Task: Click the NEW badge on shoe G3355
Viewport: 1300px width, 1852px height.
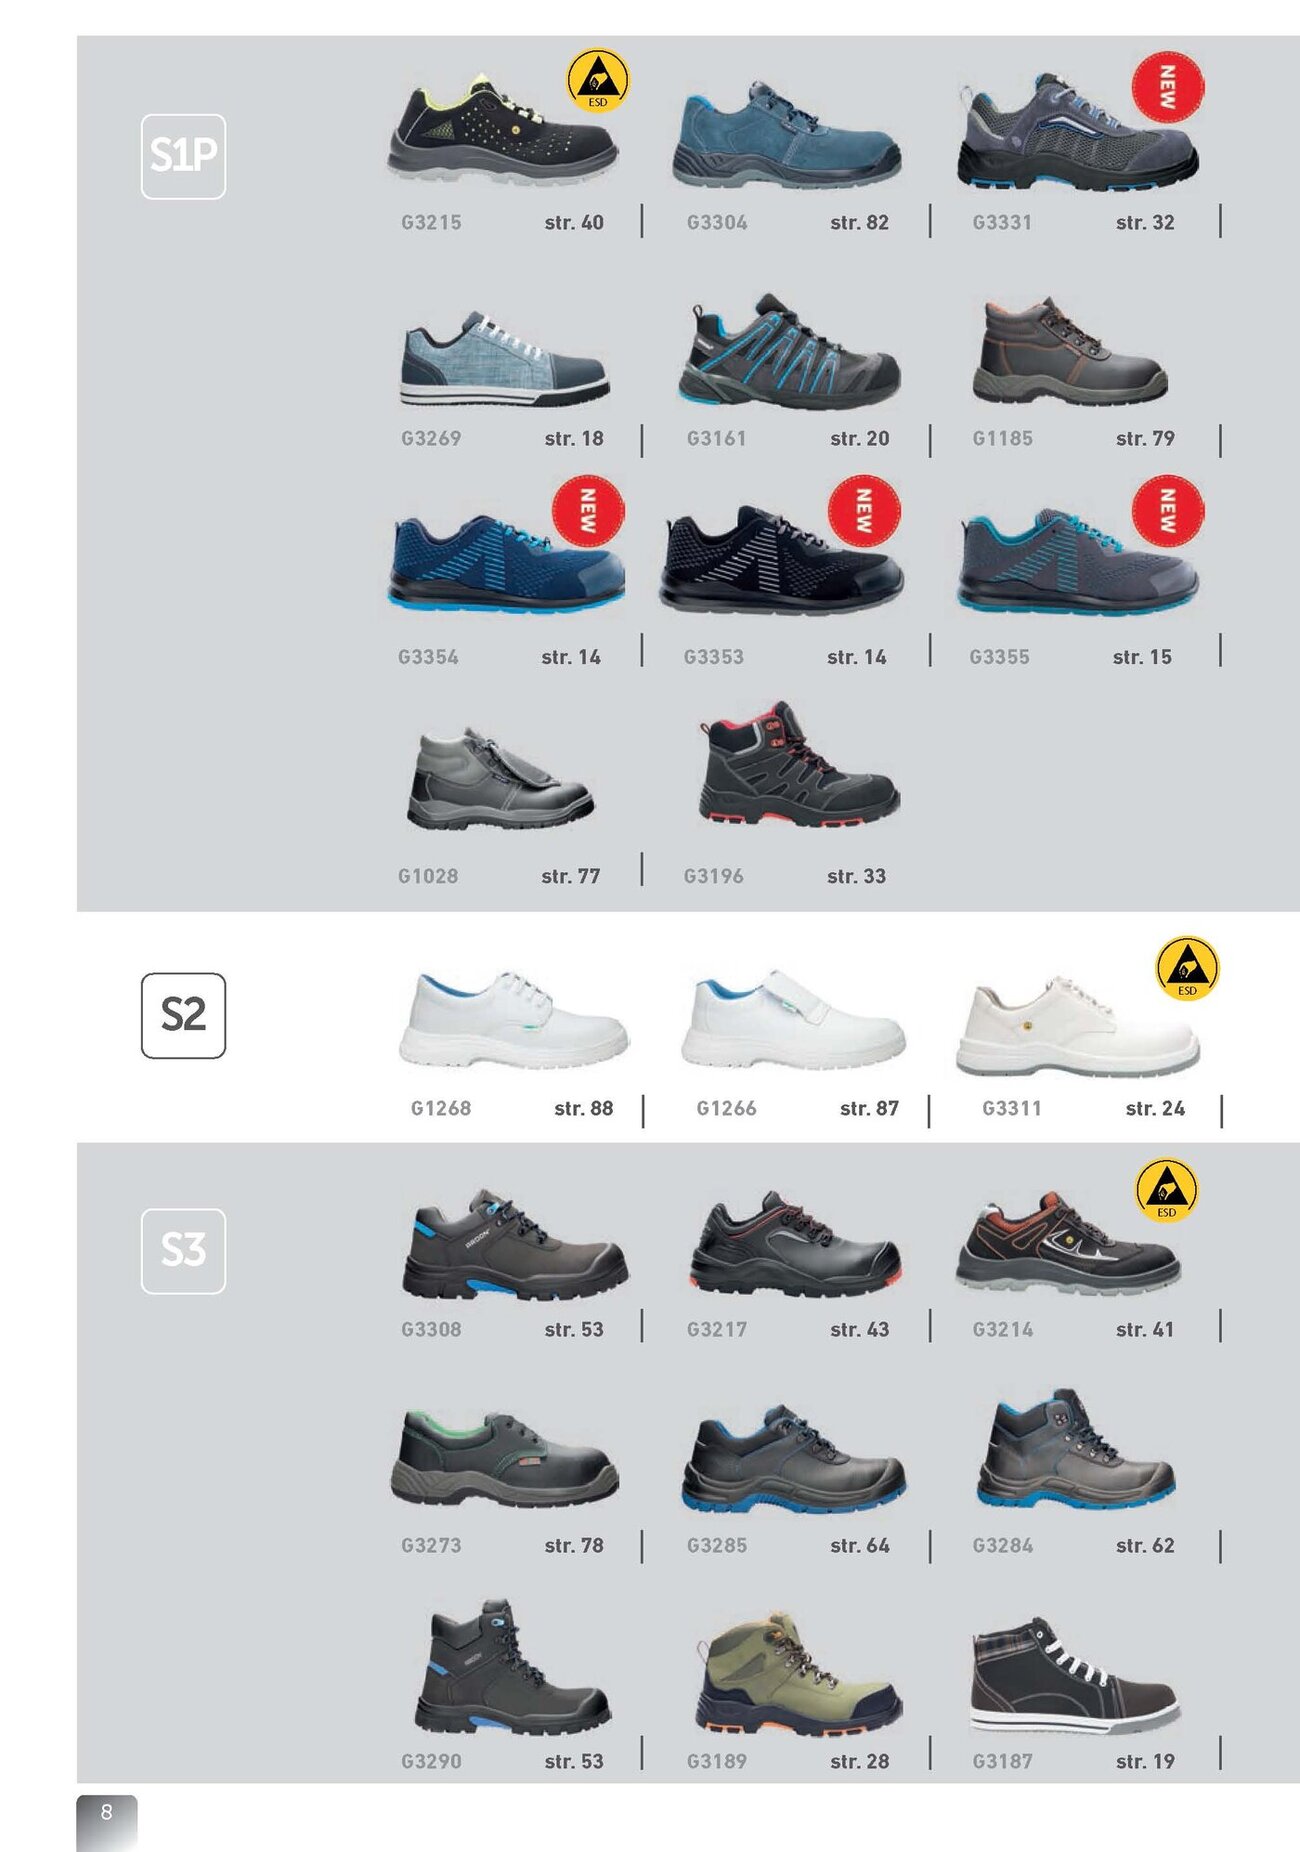Action: [1167, 510]
